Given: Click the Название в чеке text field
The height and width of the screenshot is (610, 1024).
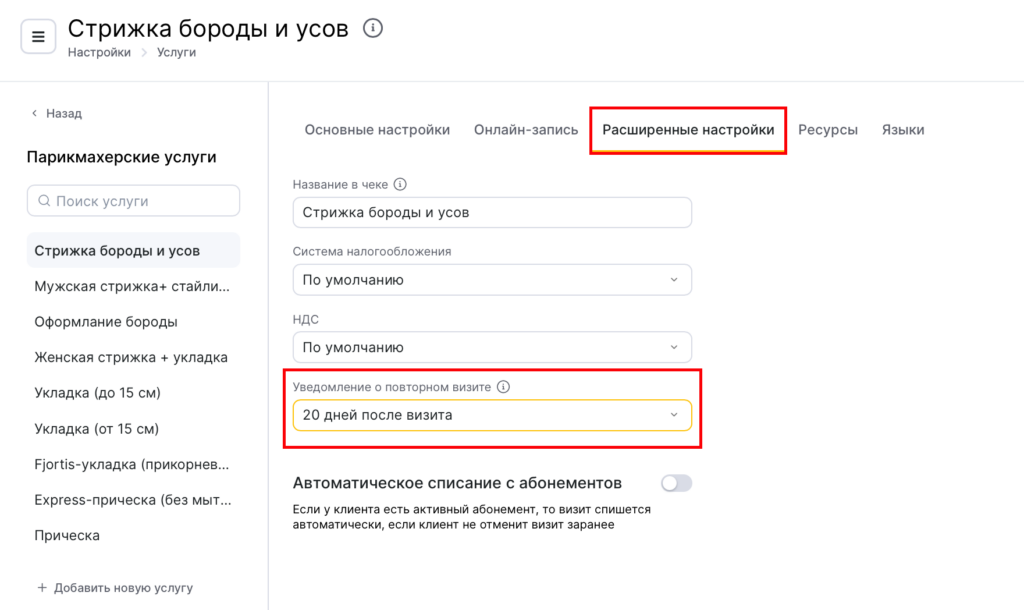Looking at the screenshot, I should [492, 213].
